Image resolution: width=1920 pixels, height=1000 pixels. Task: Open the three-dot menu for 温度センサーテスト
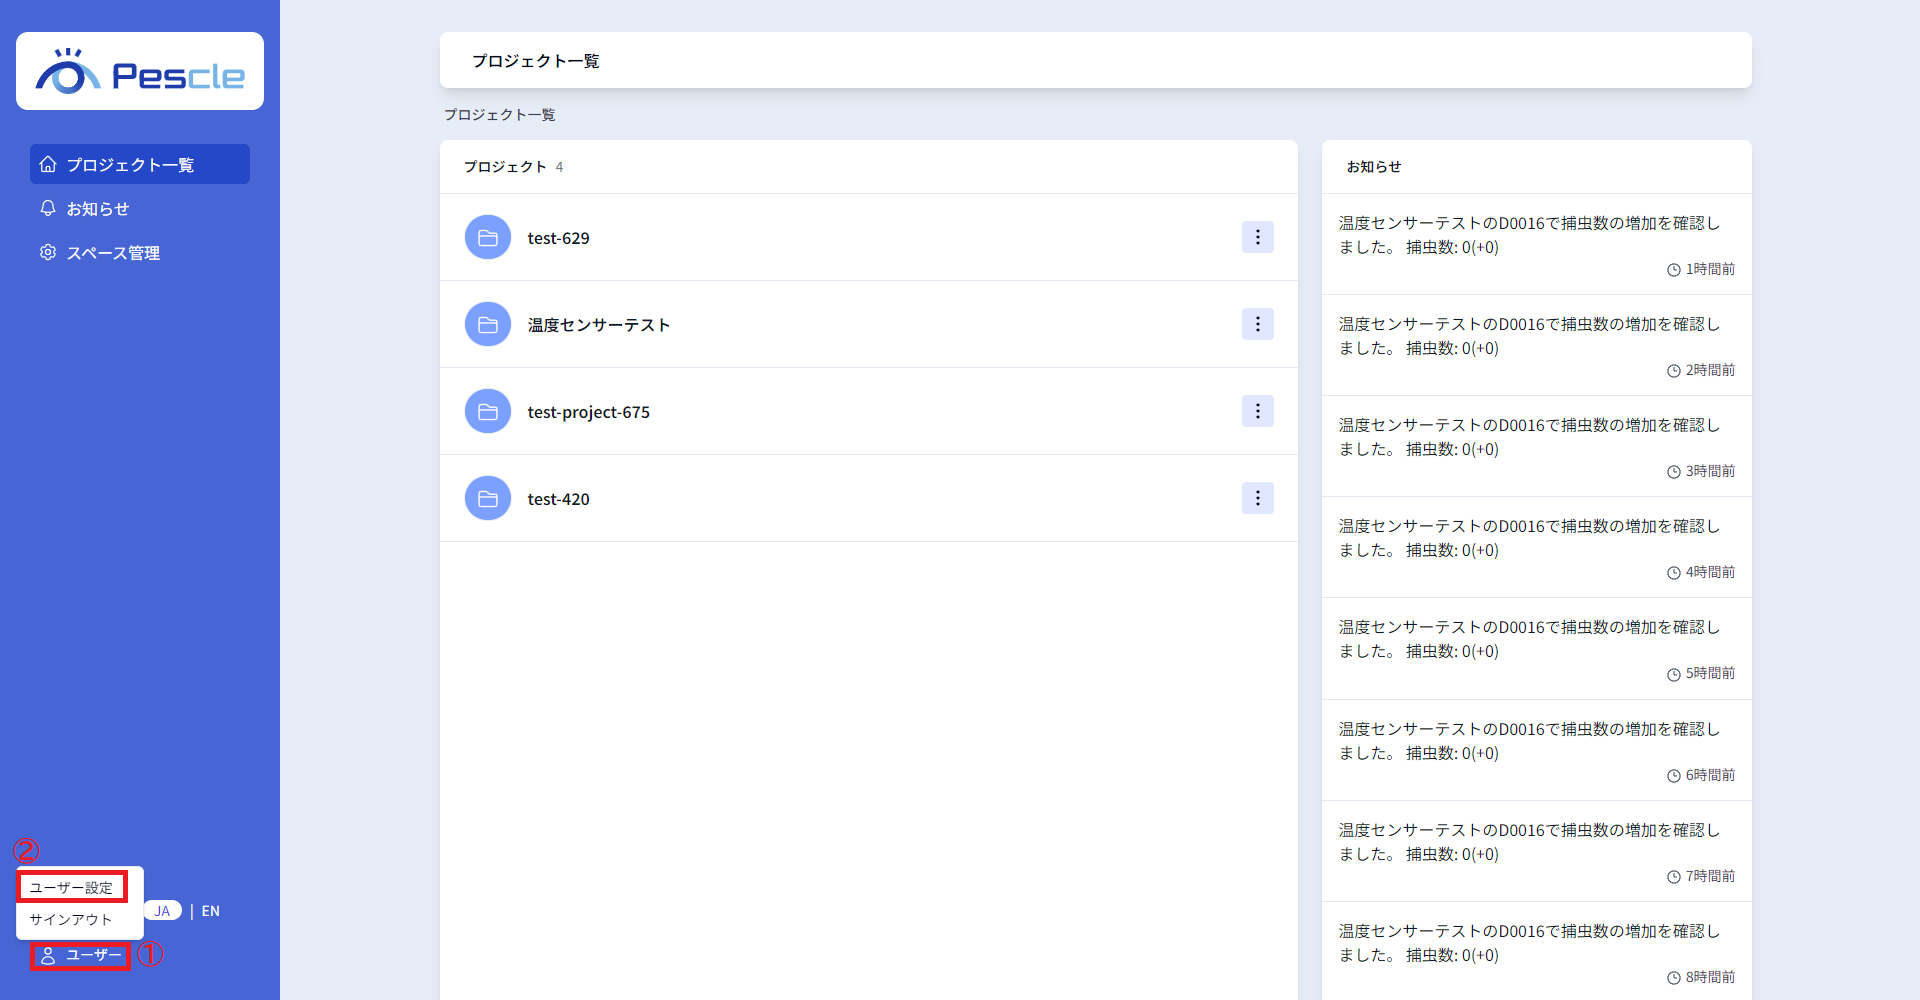click(1257, 324)
